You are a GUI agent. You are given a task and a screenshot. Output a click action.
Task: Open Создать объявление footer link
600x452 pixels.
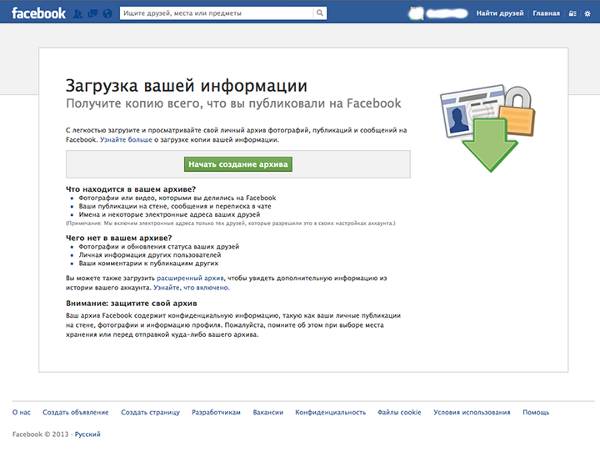tap(75, 412)
